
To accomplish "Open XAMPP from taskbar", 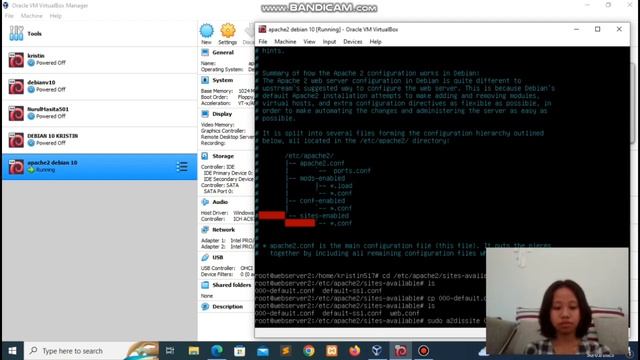I will [x=331, y=351].
